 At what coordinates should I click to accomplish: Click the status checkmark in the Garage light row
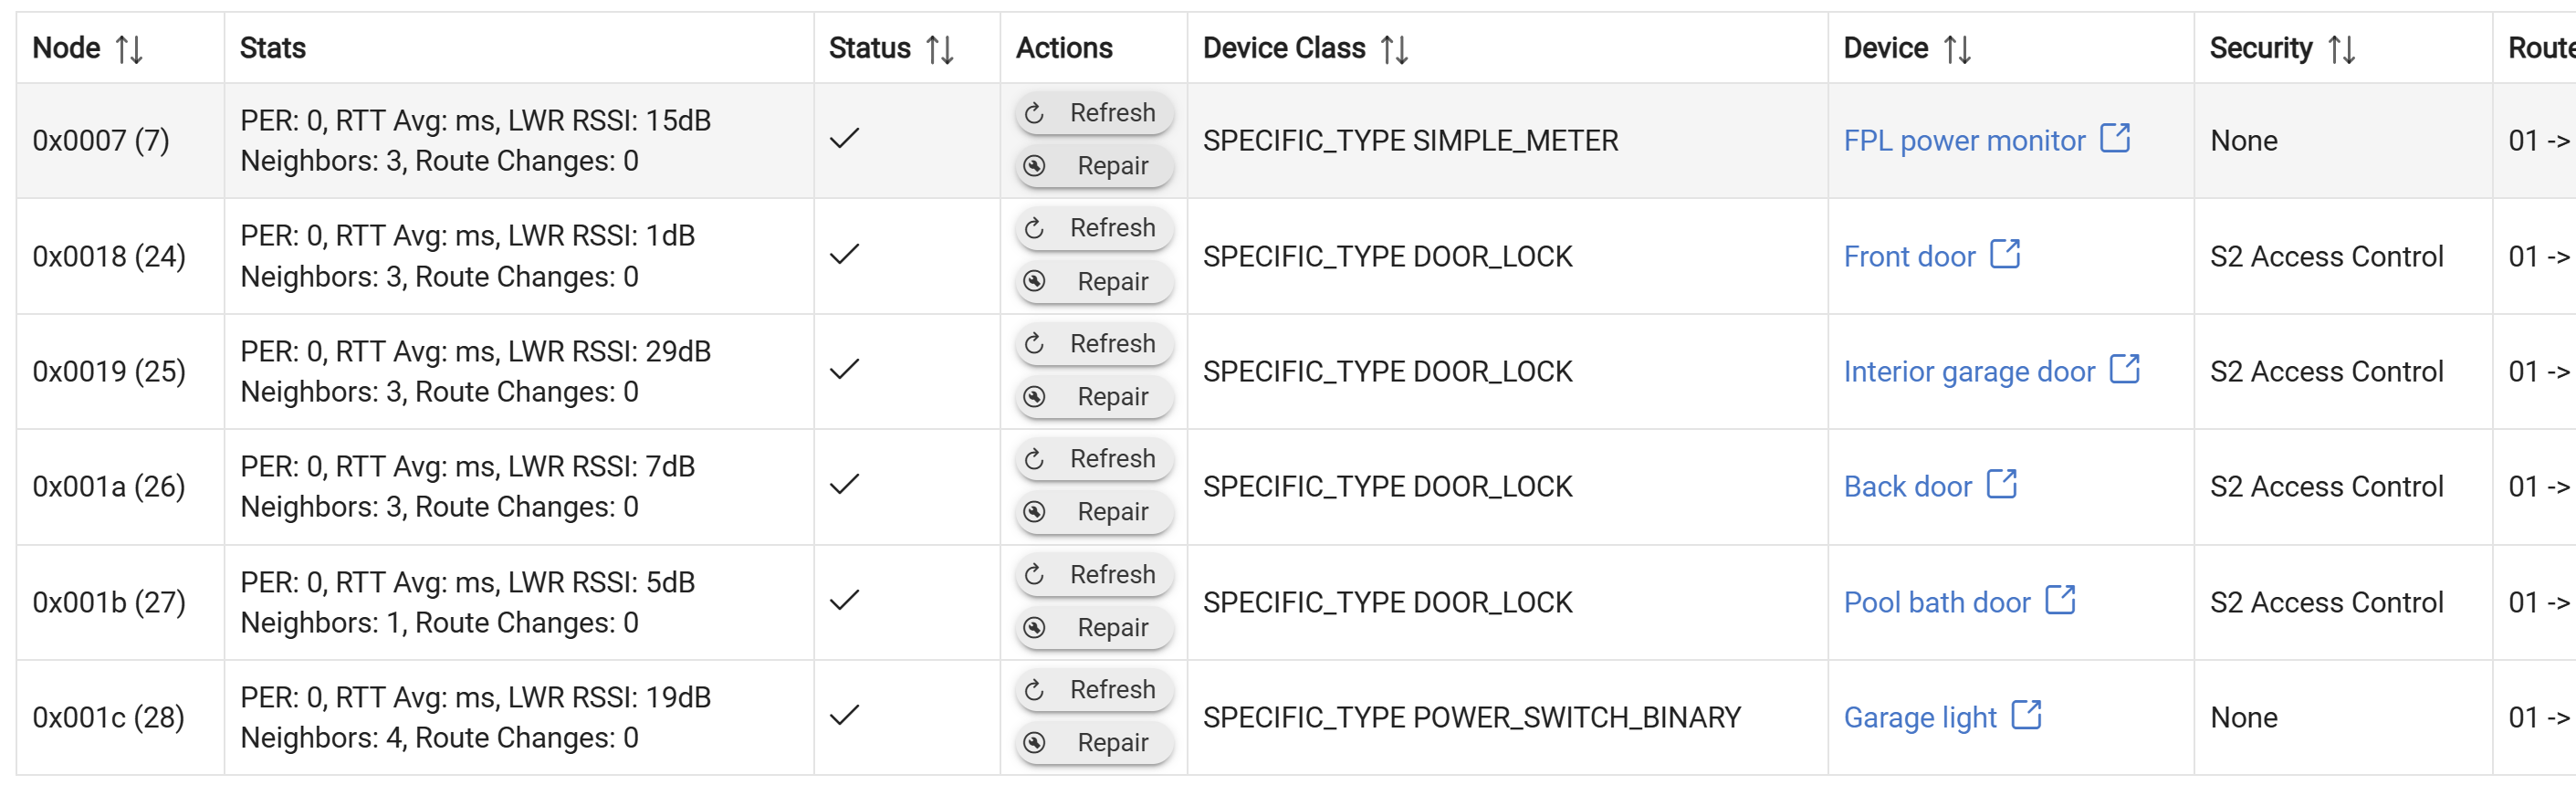(845, 716)
